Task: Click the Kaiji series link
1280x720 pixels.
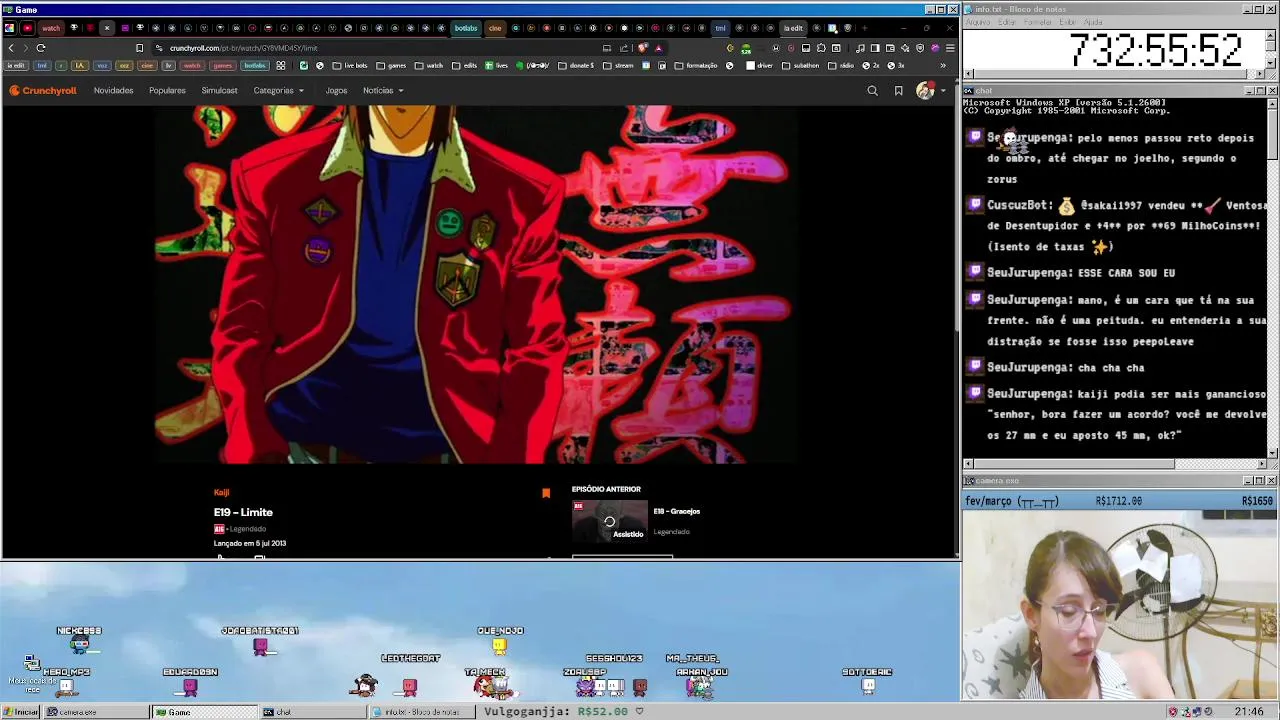Action: (x=221, y=492)
